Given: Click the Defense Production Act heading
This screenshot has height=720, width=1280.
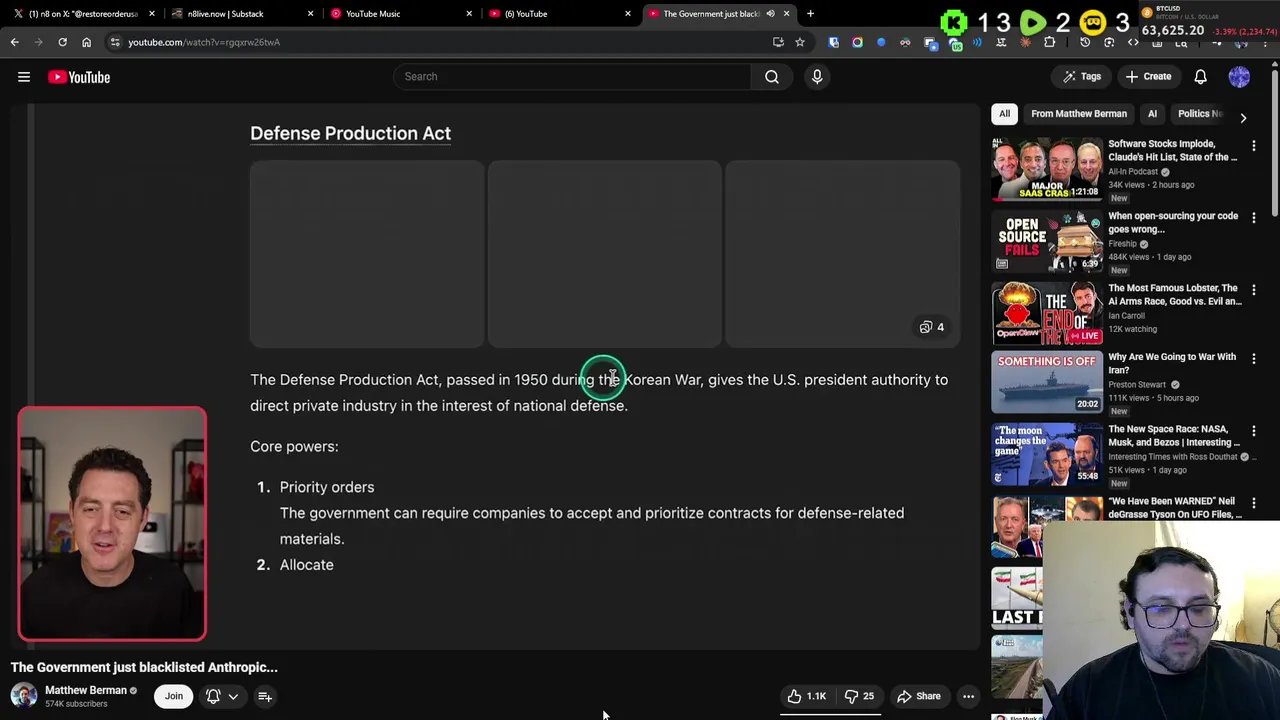Looking at the screenshot, I should [x=350, y=133].
